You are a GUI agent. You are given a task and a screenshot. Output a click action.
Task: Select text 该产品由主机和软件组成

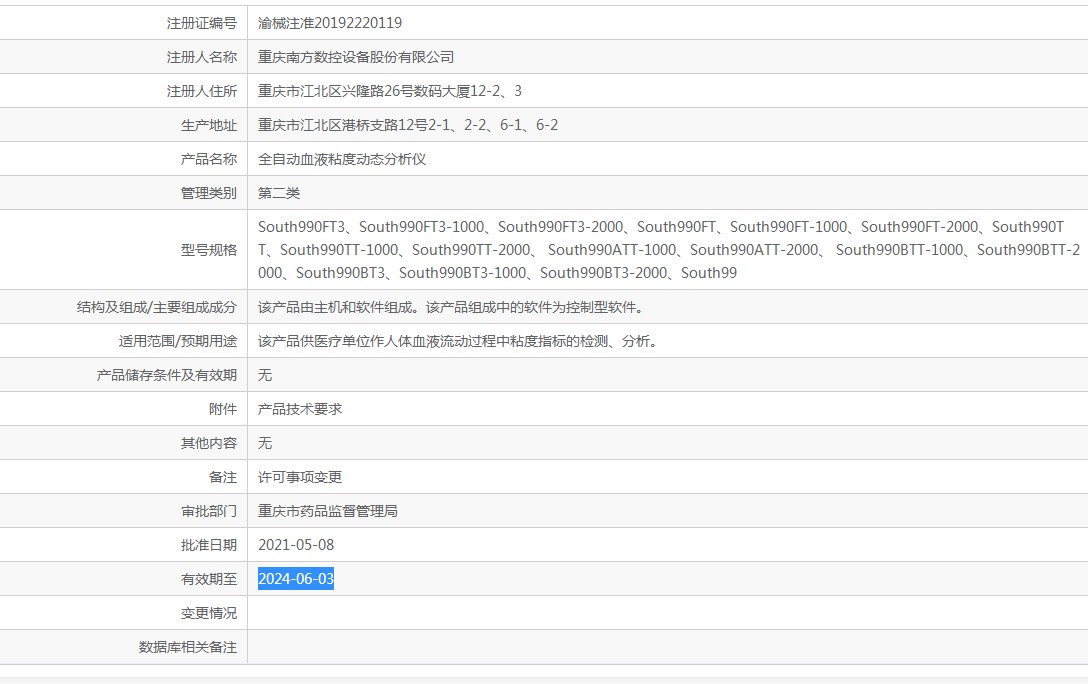pyautogui.click(x=335, y=307)
